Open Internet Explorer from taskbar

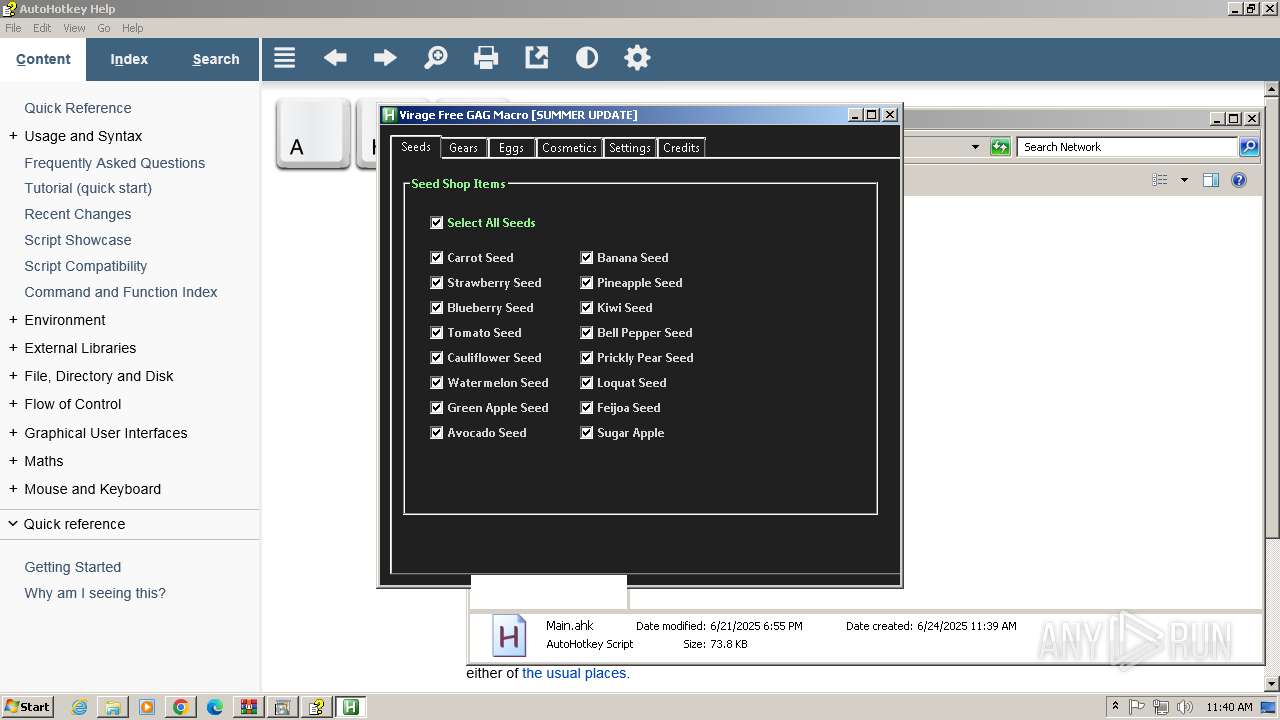(79, 707)
